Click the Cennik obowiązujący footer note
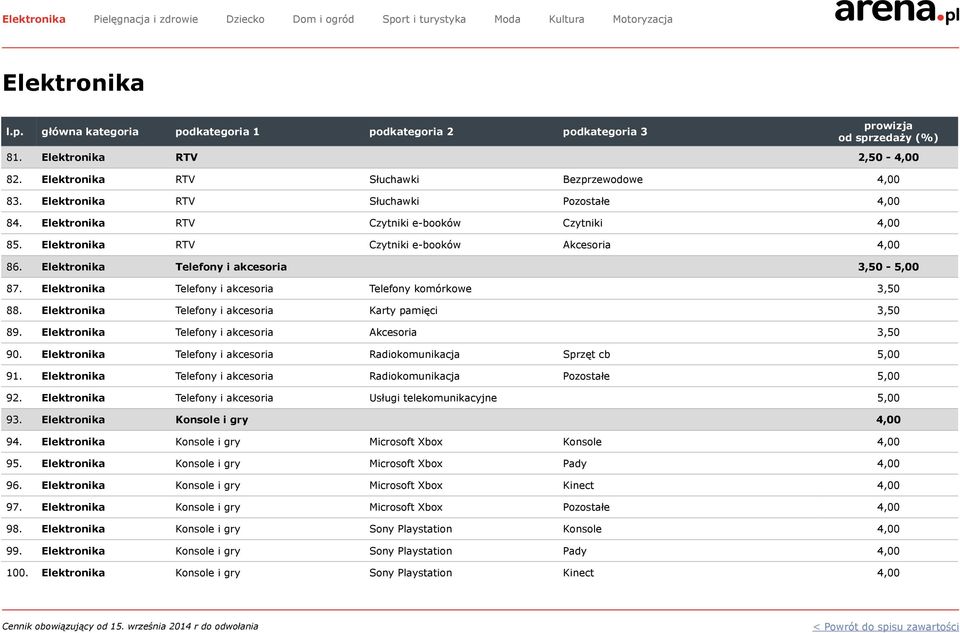Screen dimensions: 960x633 coord(130,626)
